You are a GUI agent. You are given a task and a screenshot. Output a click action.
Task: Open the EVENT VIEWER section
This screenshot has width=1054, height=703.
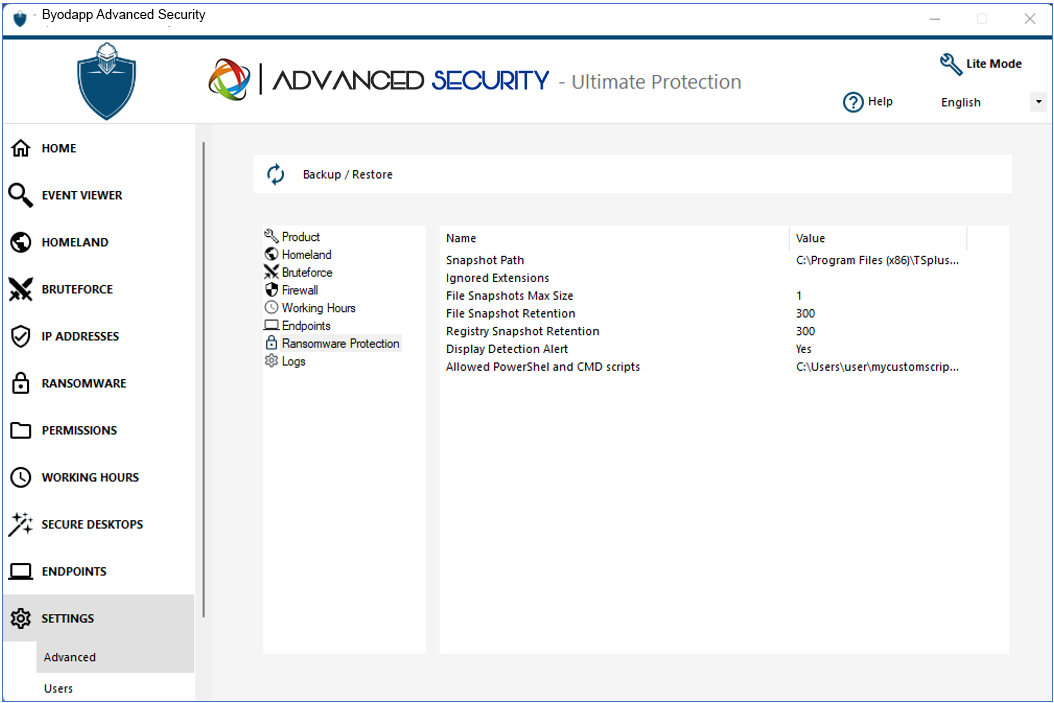(82, 195)
